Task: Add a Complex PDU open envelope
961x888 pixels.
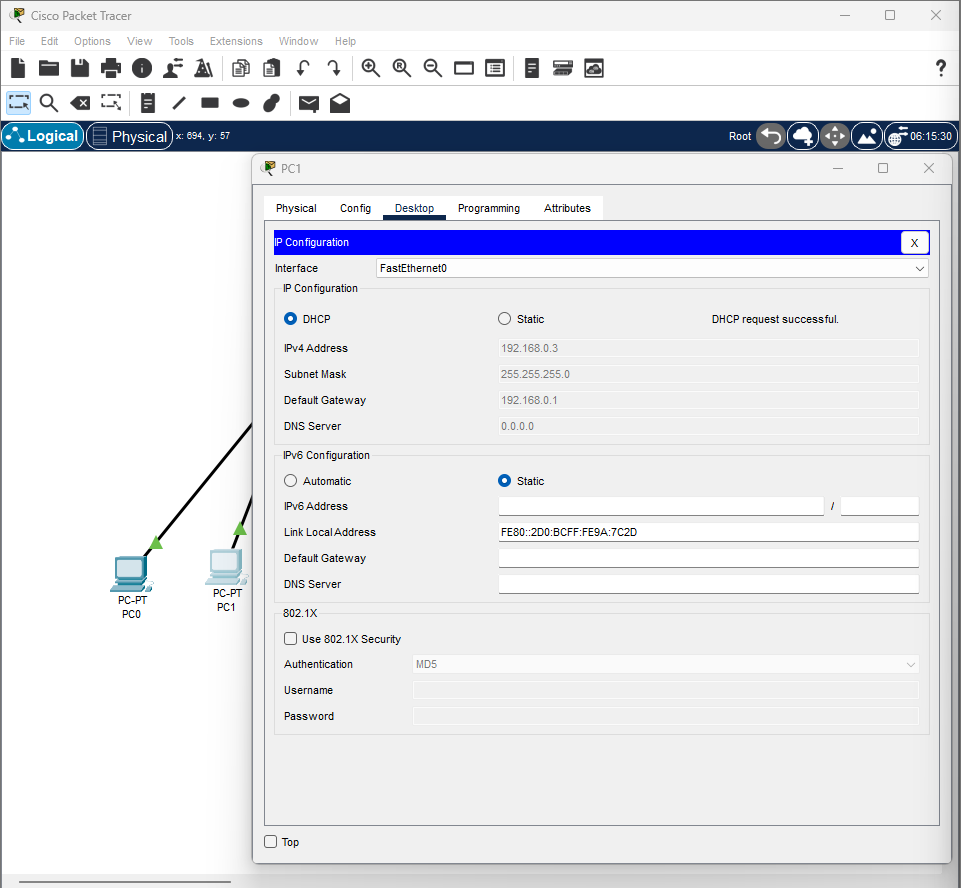Action: pyautogui.click(x=340, y=103)
